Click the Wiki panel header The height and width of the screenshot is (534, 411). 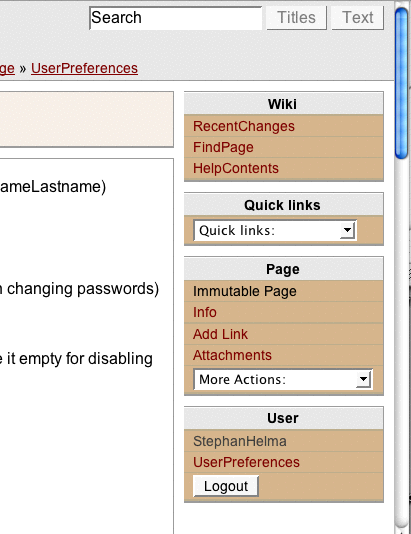(284, 104)
